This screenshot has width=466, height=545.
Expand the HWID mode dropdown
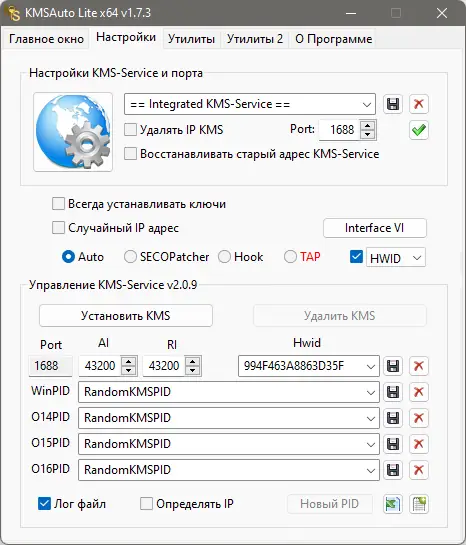point(396,257)
